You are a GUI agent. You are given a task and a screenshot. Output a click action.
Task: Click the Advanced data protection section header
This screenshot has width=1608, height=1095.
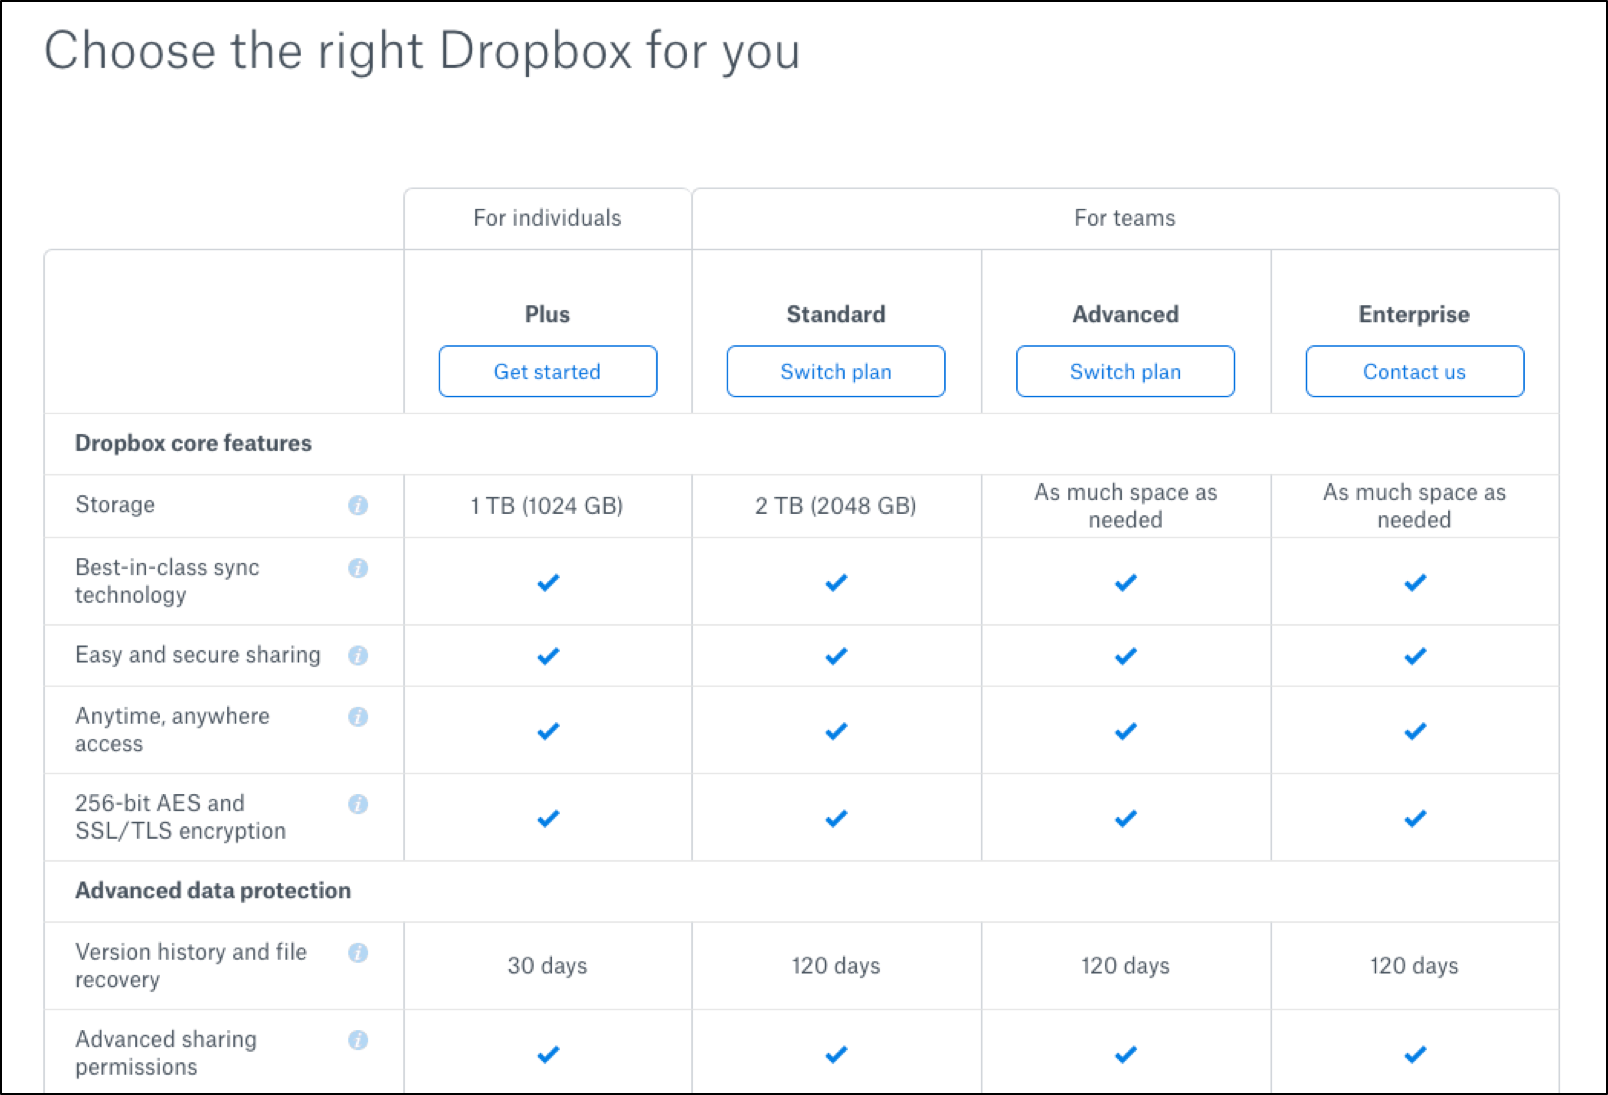click(x=213, y=890)
